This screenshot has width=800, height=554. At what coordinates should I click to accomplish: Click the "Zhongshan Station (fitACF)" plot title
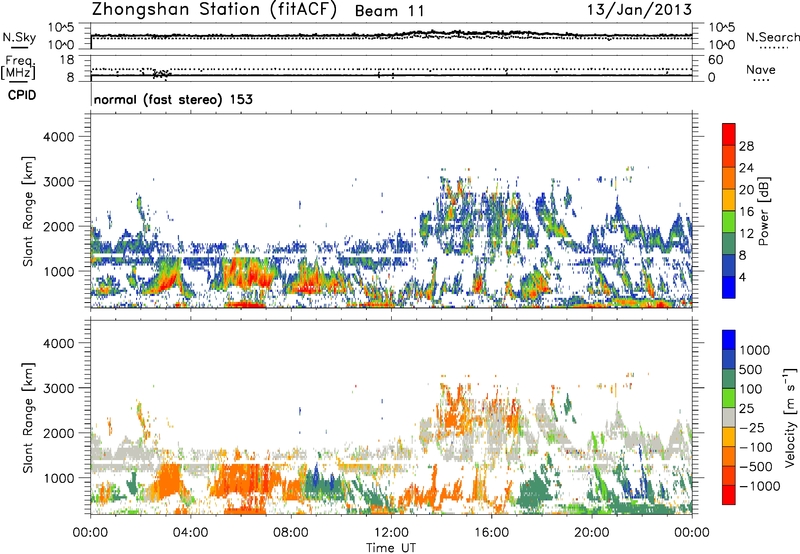[x=214, y=10]
